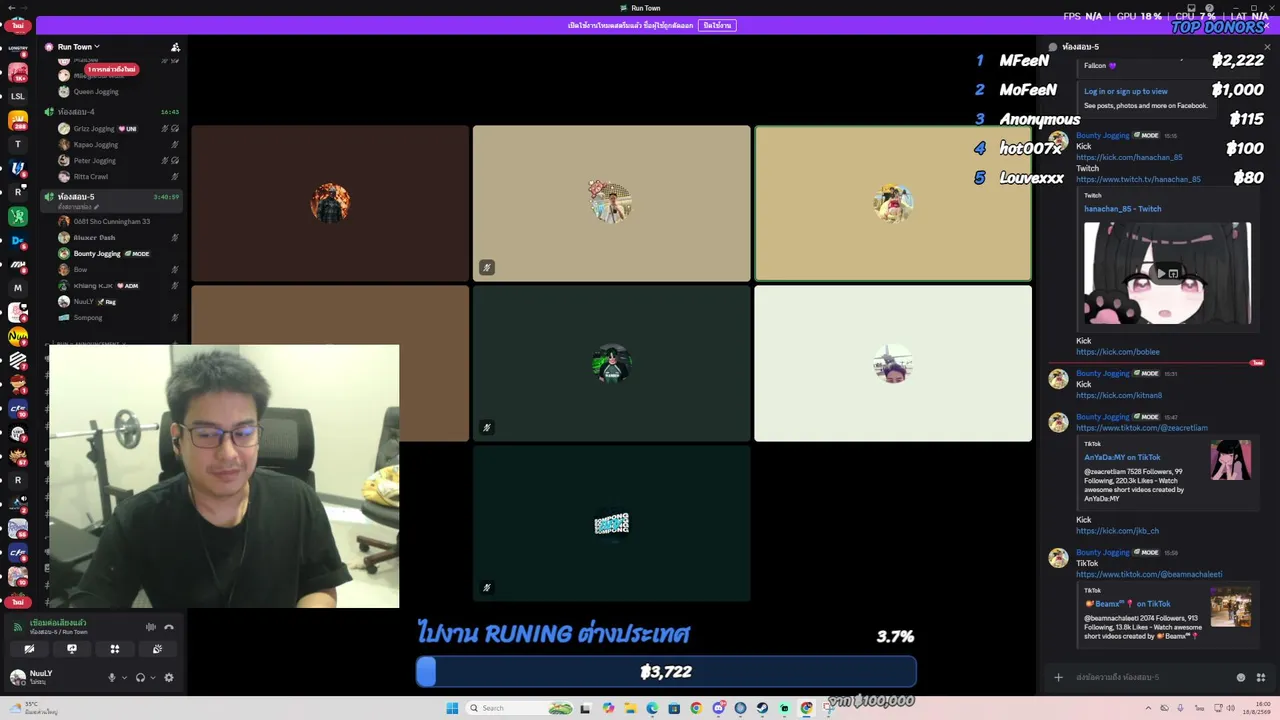Click the plus attach button in chat
This screenshot has width=1280, height=720.
click(1058, 677)
